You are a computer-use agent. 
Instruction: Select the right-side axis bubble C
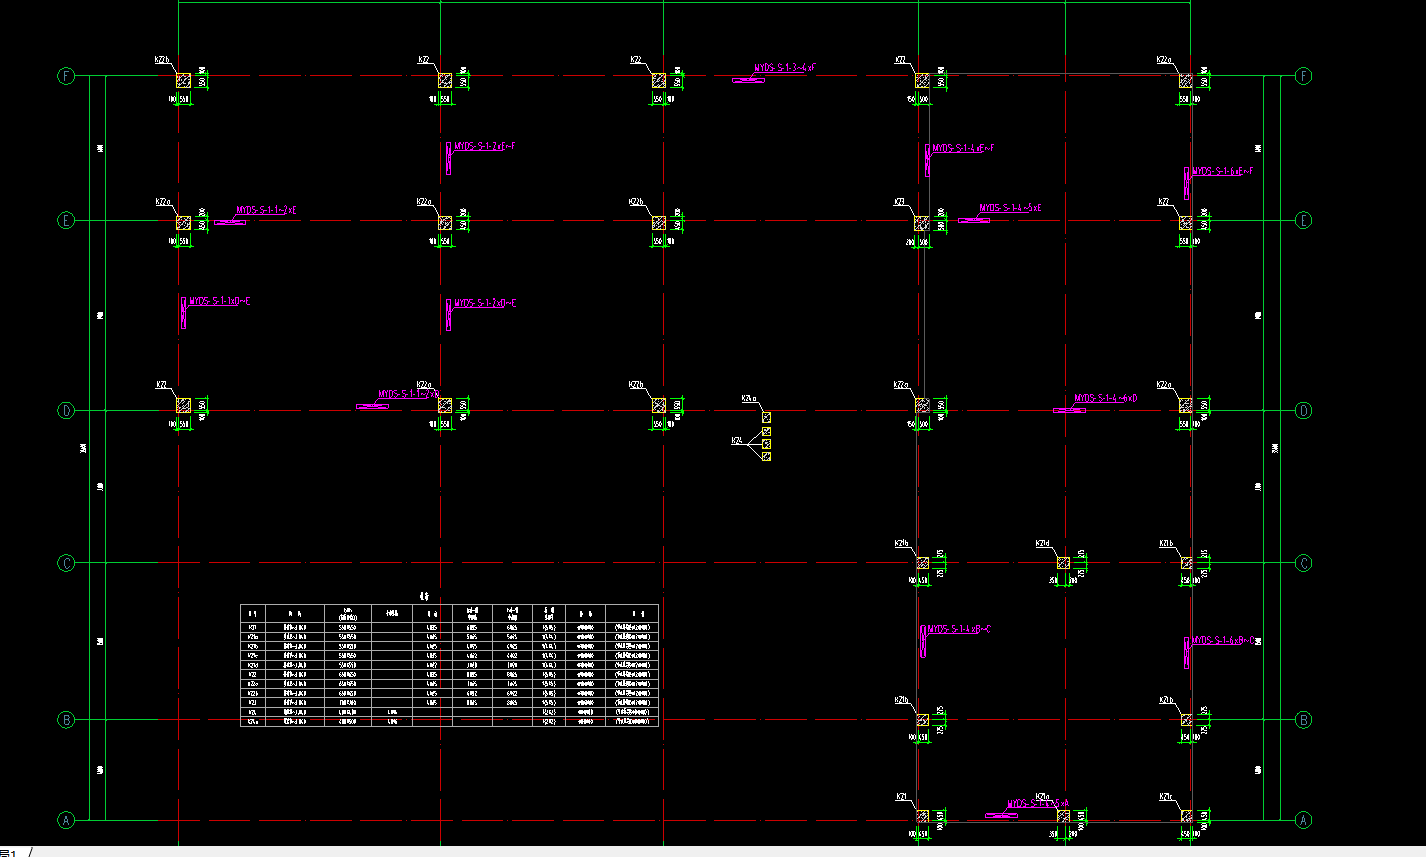click(1303, 563)
